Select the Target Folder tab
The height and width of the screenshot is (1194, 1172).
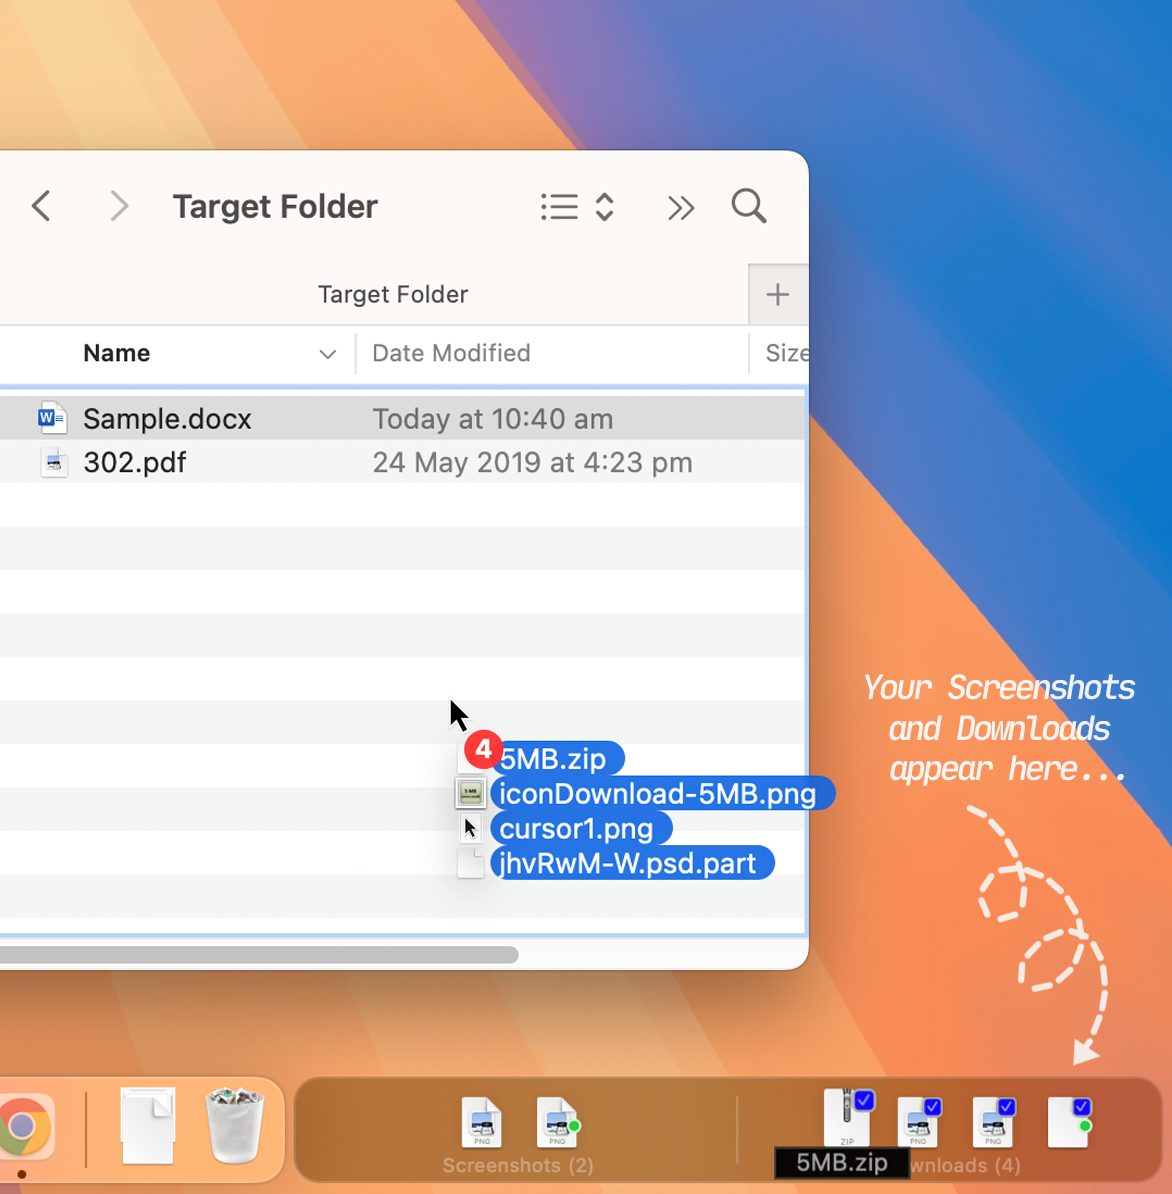(392, 295)
